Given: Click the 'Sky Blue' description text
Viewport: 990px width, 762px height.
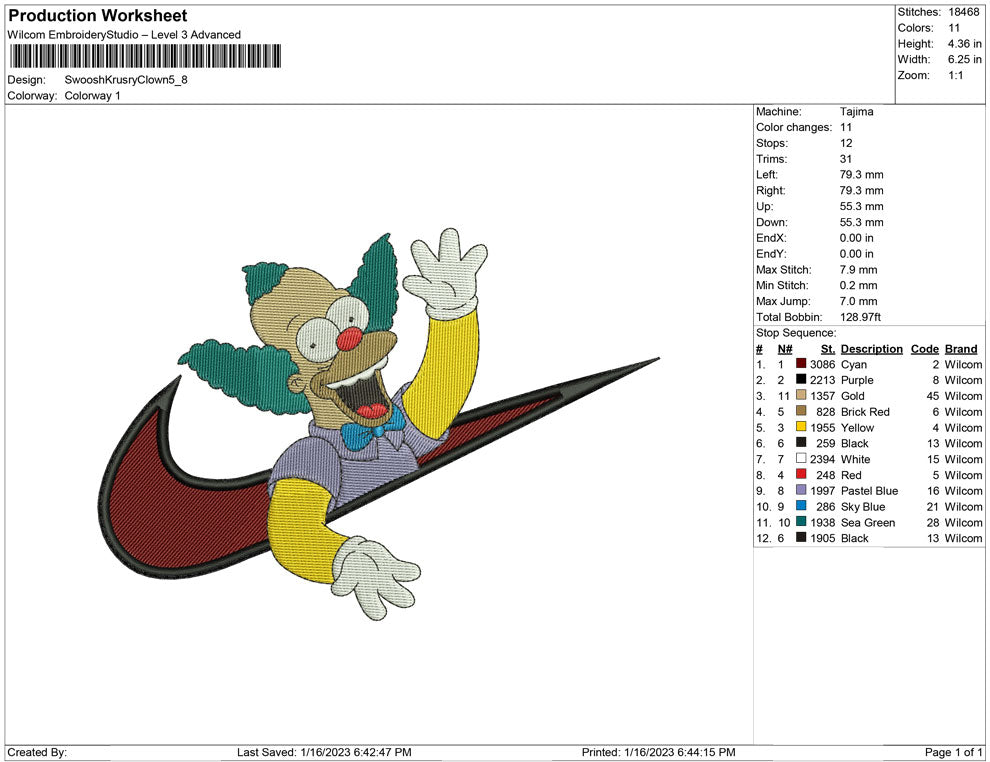Looking at the screenshot, I should coord(863,506).
